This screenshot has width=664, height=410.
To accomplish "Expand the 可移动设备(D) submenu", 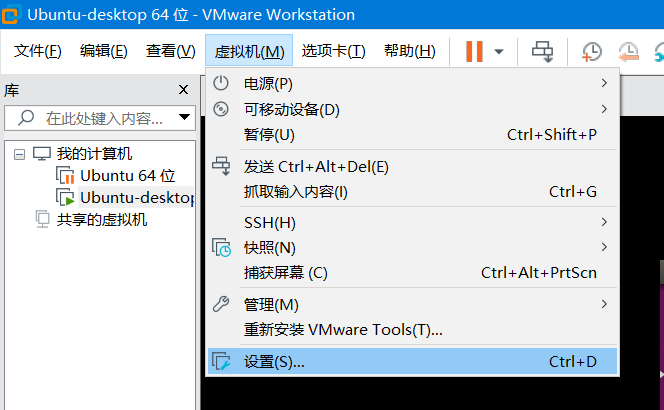I will (x=412, y=109).
